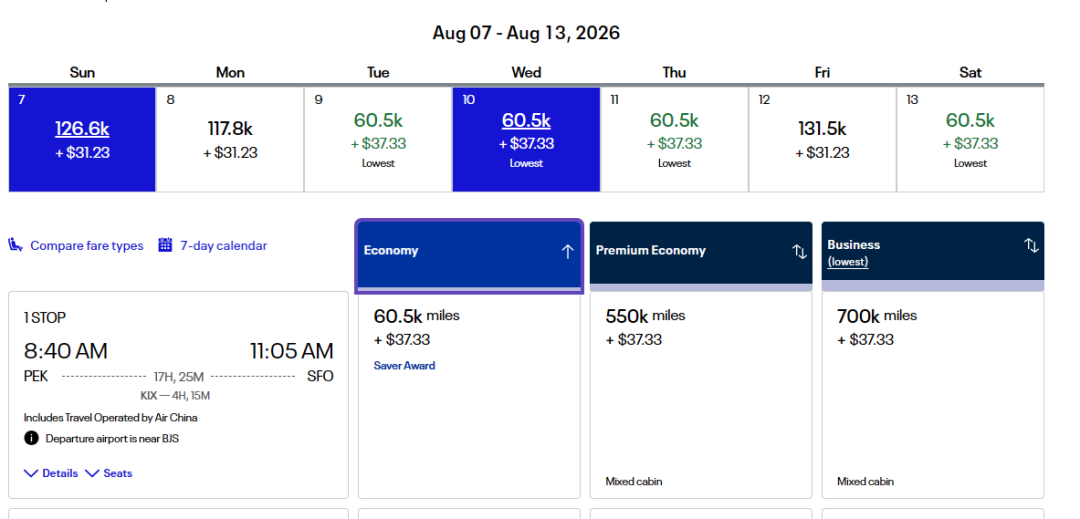Click the sort arrow in Economy header
The width and height of the screenshot is (1080, 519).
(x=568, y=251)
